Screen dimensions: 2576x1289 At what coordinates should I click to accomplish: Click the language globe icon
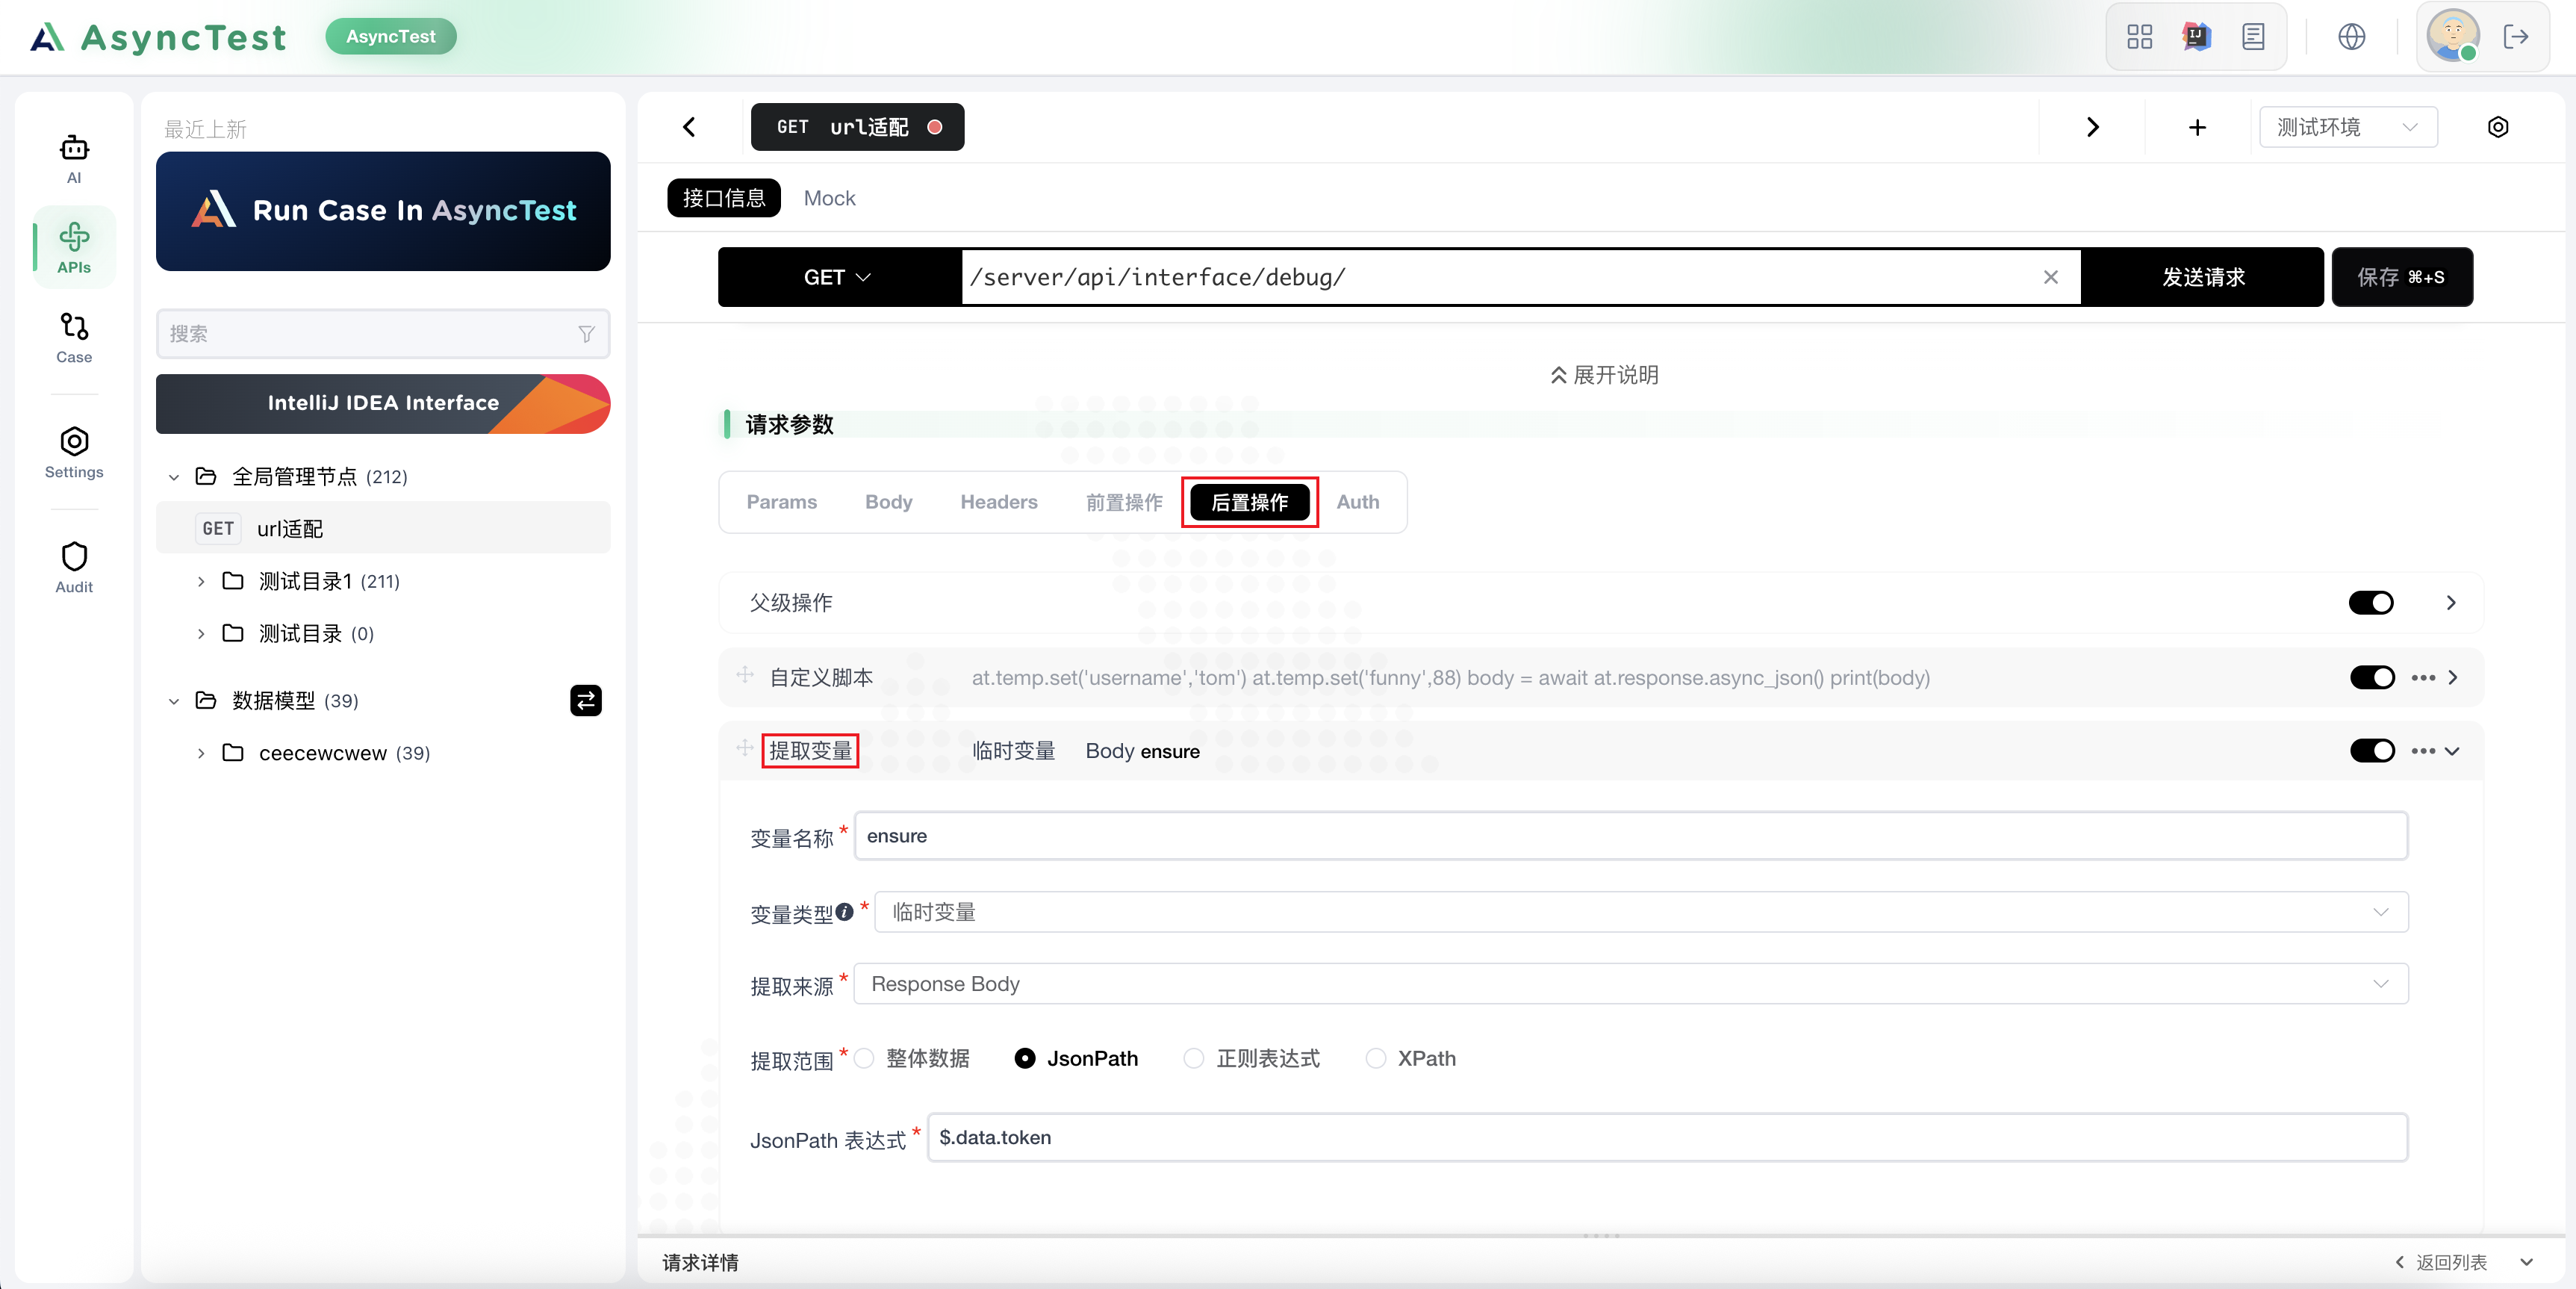point(2351,37)
